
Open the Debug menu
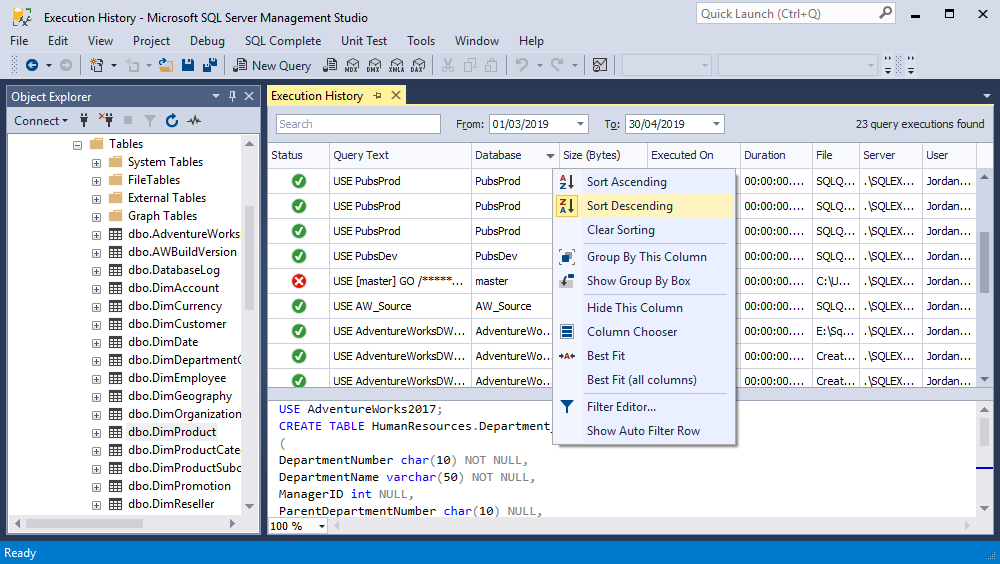(207, 41)
